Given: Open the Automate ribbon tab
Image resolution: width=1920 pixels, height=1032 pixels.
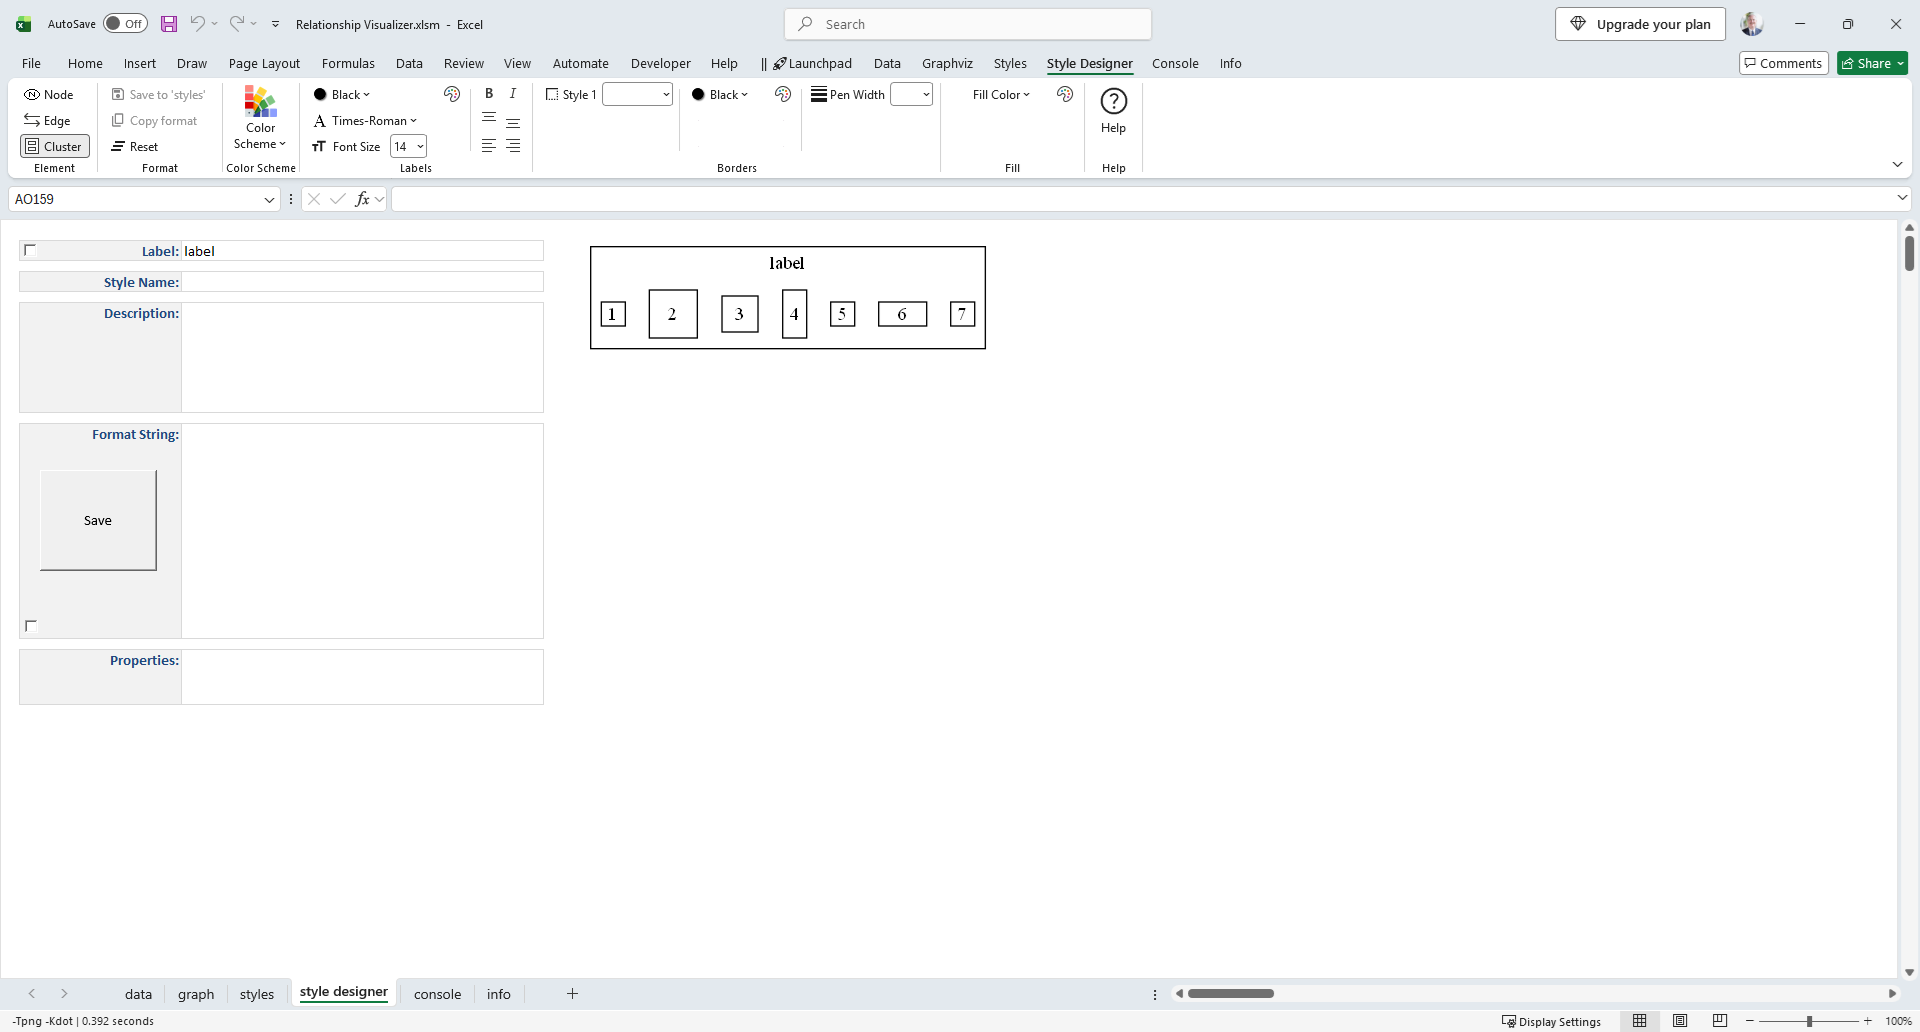Looking at the screenshot, I should point(580,63).
